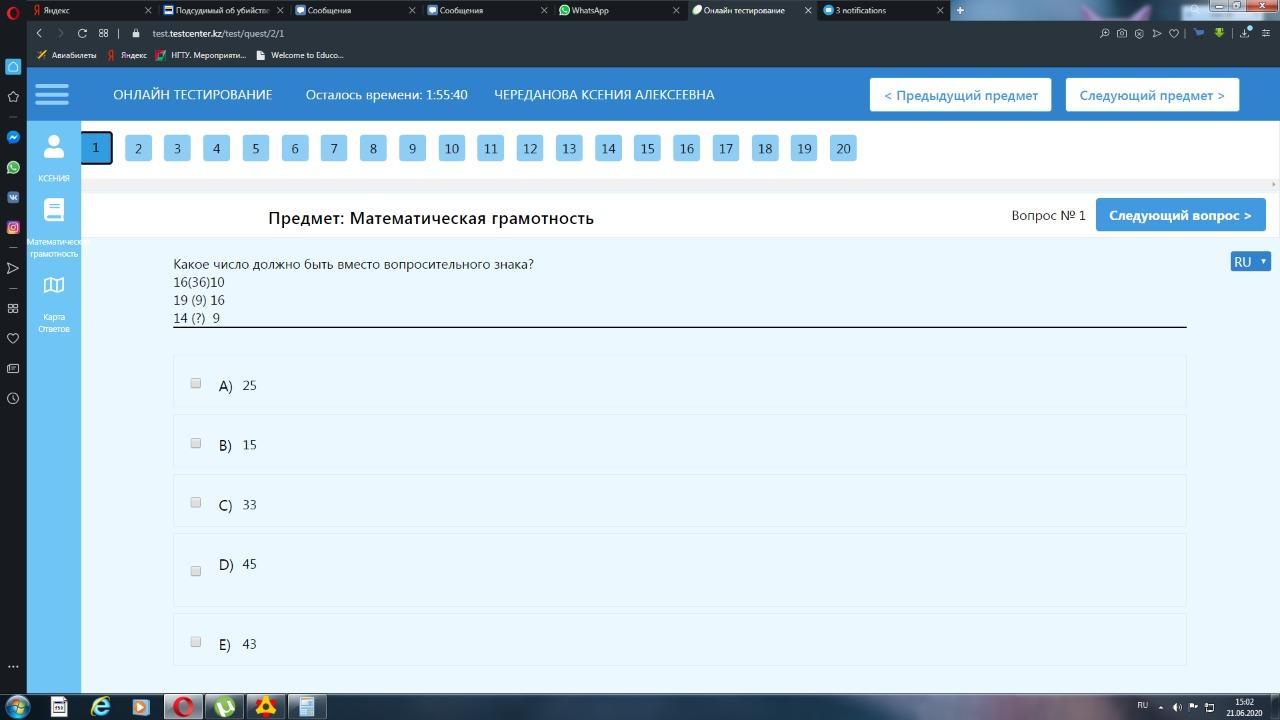Check answer E) 43
This screenshot has height=720, width=1280.
coord(196,642)
